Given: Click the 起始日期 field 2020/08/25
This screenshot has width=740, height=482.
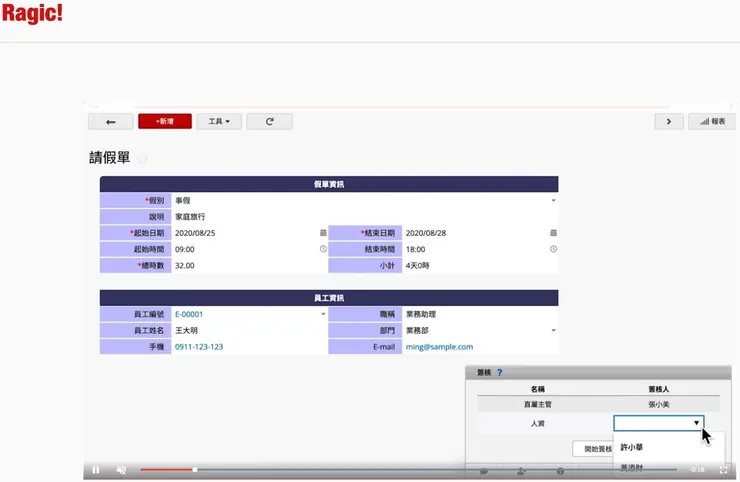Looking at the screenshot, I should pyautogui.click(x=250, y=233).
